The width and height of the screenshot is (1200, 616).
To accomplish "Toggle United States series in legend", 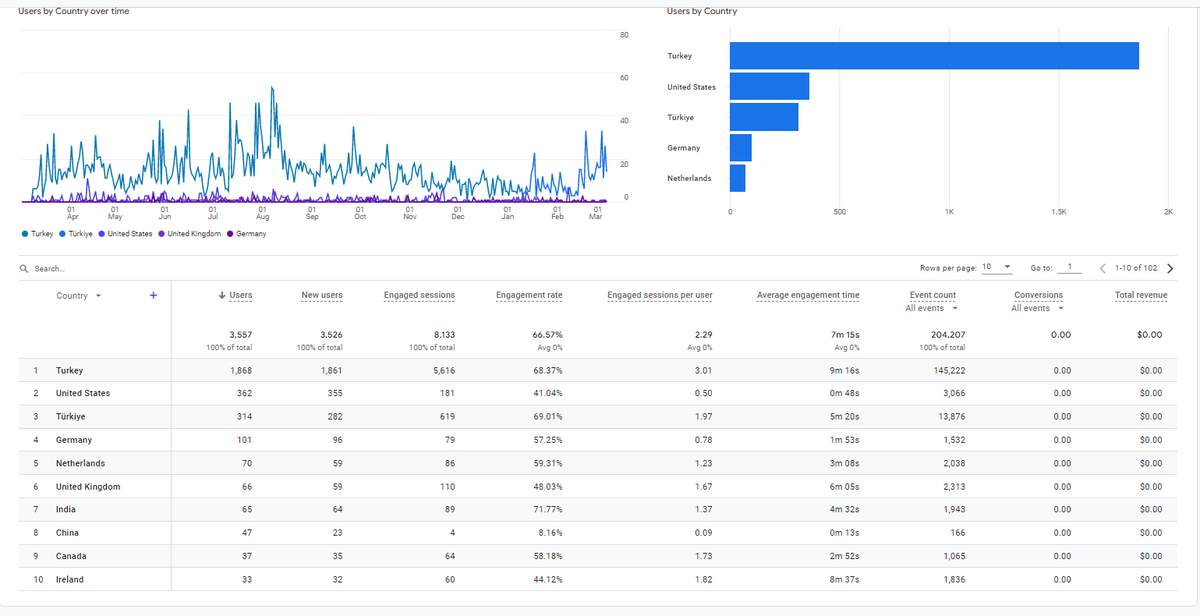I will click(x=126, y=233).
